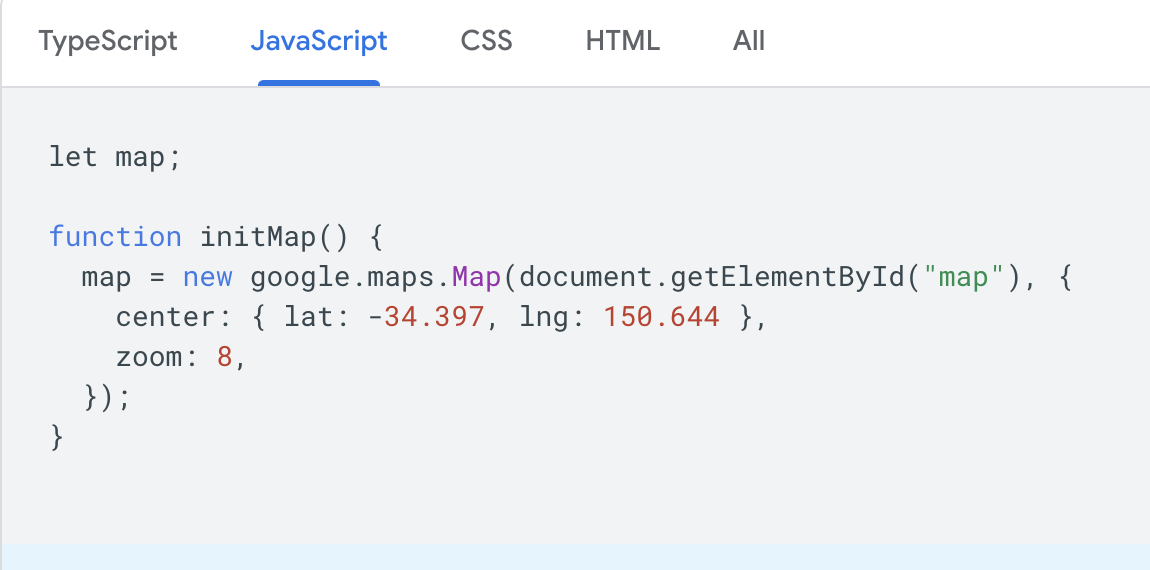Screen dimensions: 1150x570
Task: Switch to the TypeScript tab
Action: coord(108,41)
